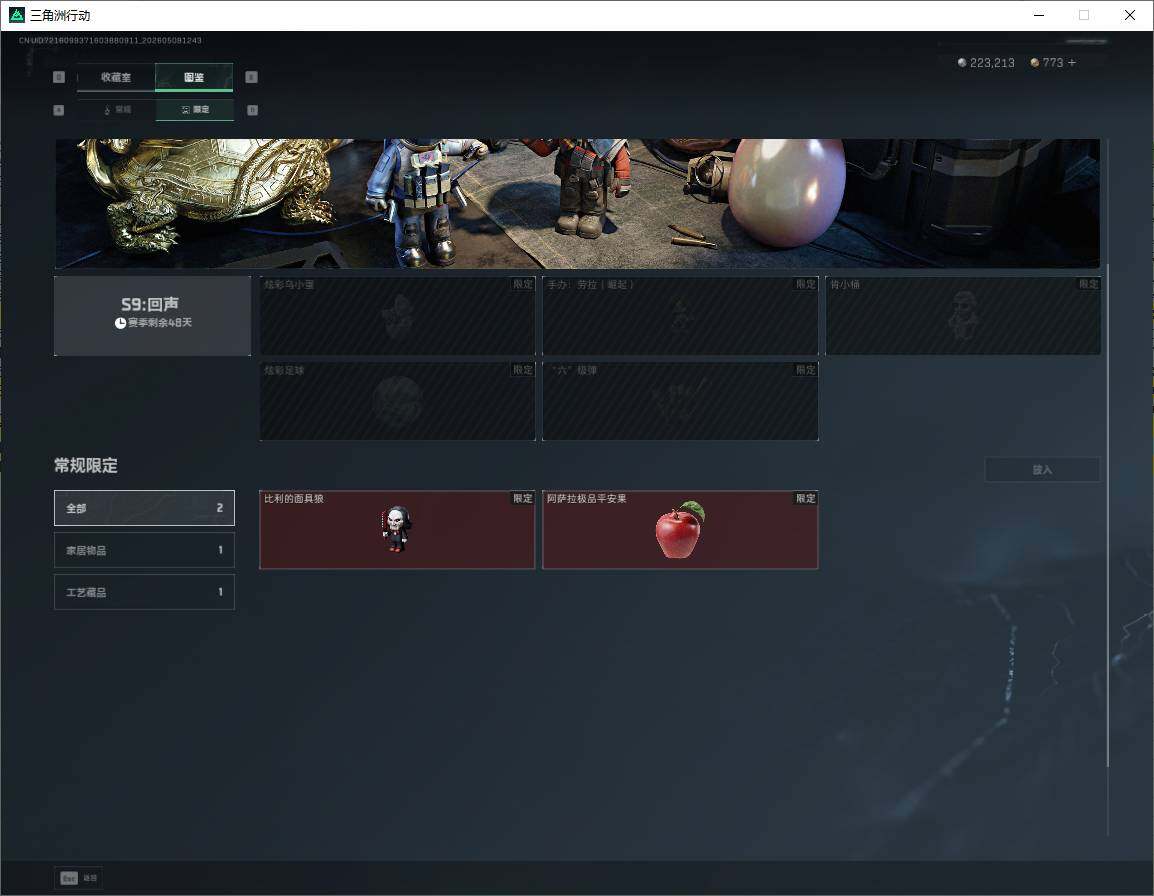Viewport: 1154px width, 896px height.
Task: Switch to the 收藏室 tab
Action: click(116, 77)
